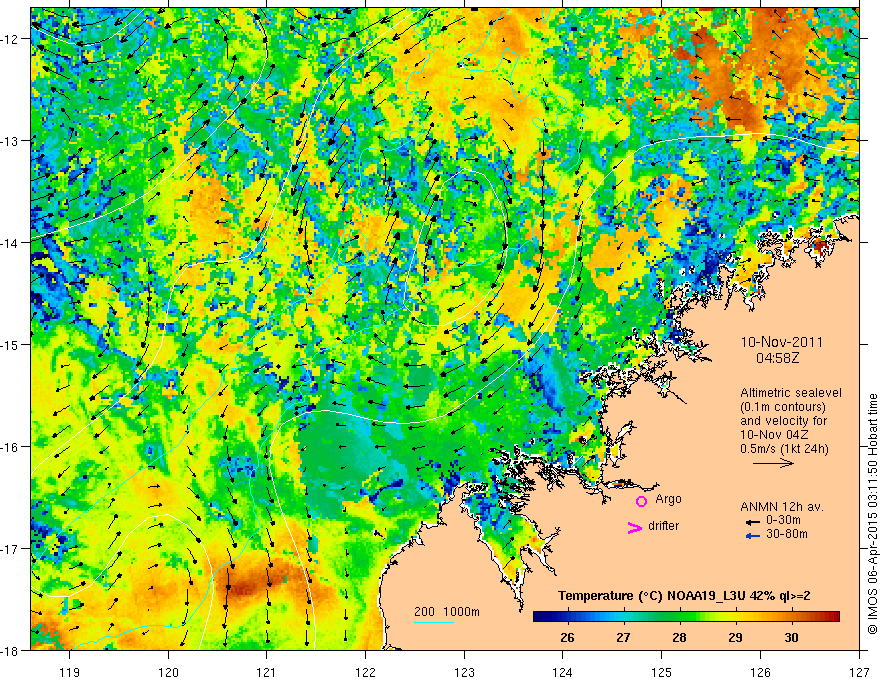Click longitude axis label 119

coord(70,672)
